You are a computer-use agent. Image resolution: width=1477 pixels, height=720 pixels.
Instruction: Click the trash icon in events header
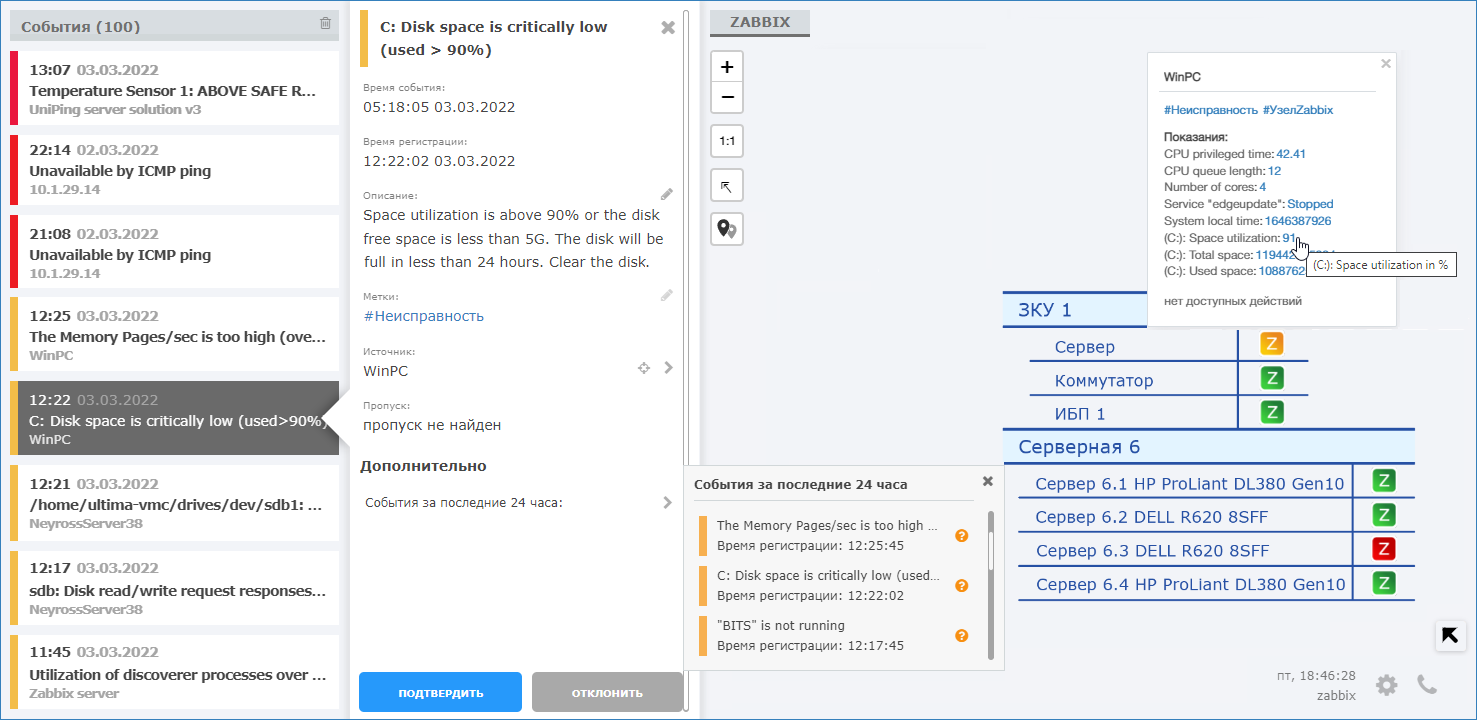325,24
